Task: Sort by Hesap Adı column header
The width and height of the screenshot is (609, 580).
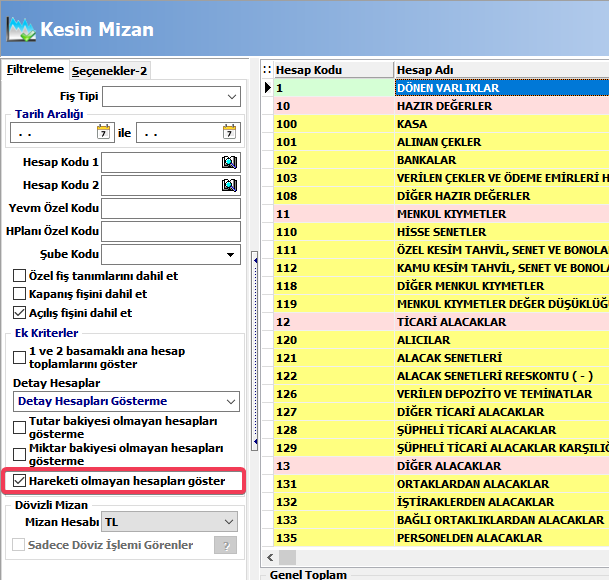Action: [502, 70]
